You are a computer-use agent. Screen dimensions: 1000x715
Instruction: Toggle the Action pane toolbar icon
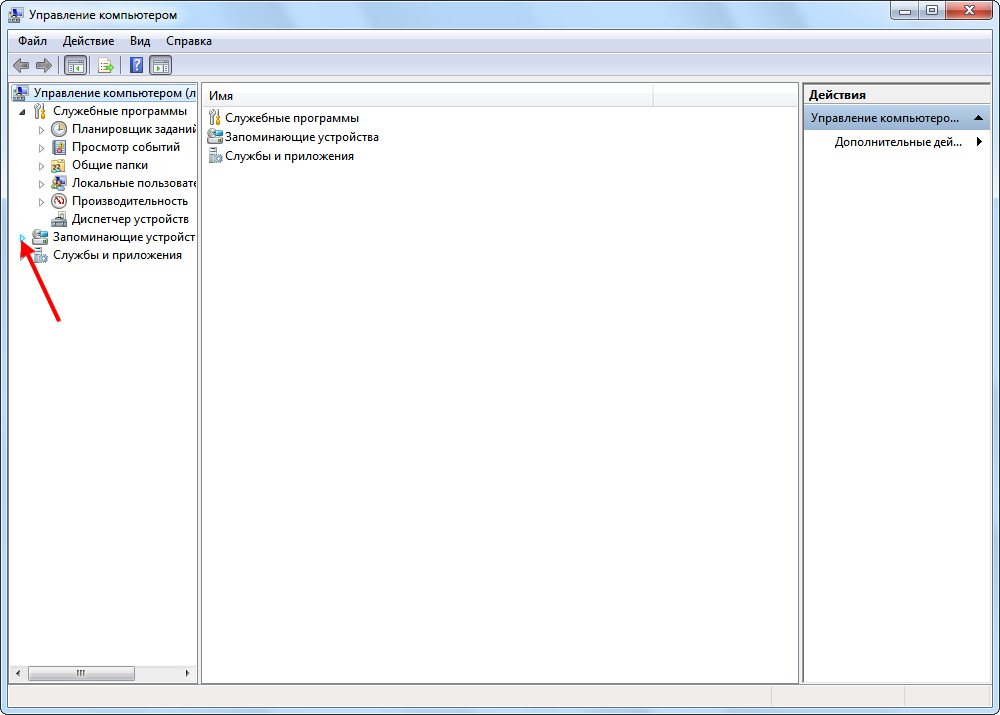161,65
